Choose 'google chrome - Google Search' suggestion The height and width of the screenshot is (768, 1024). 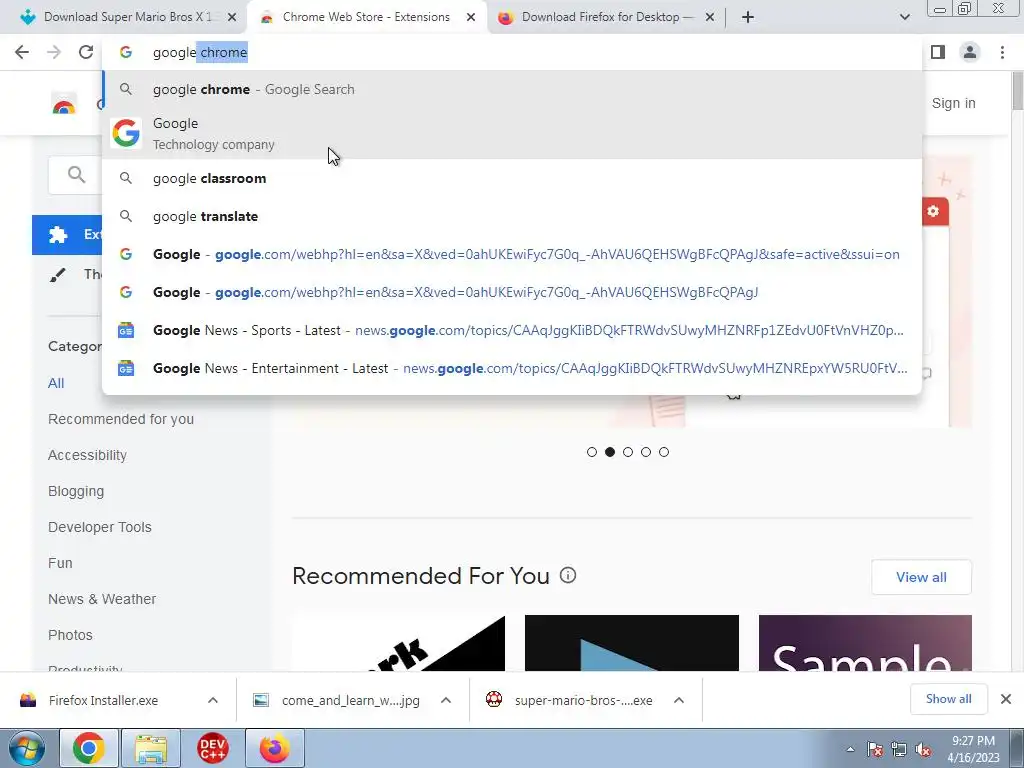(512, 89)
